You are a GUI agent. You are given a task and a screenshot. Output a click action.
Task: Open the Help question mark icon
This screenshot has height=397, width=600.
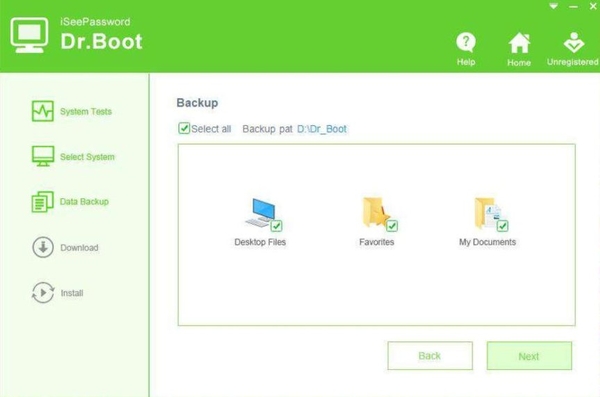(466, 42)
